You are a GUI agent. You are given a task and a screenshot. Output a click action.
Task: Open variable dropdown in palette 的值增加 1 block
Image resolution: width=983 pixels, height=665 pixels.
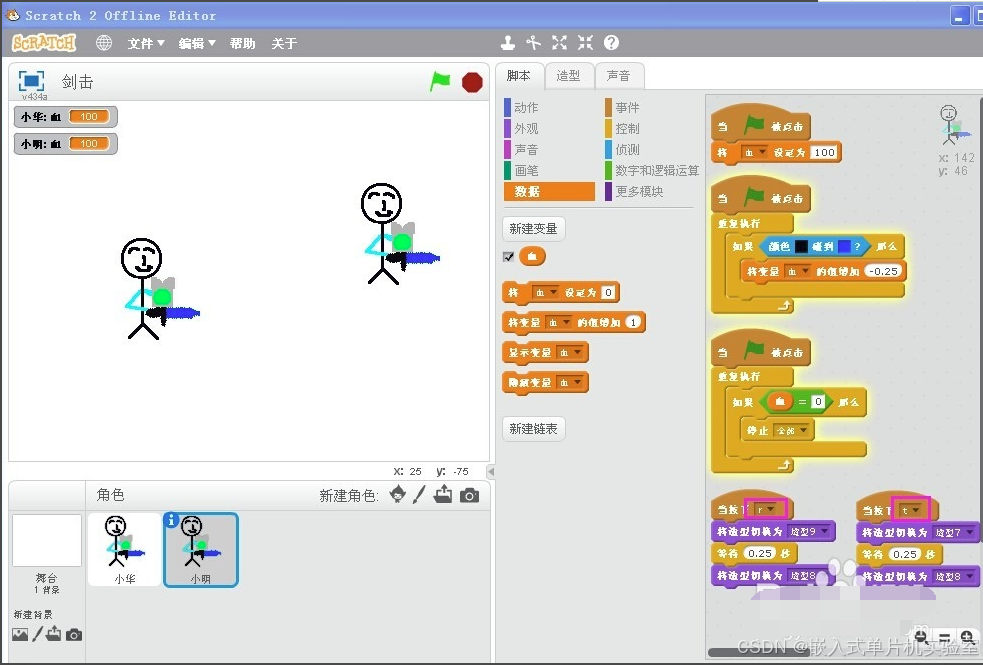point(558,323)
